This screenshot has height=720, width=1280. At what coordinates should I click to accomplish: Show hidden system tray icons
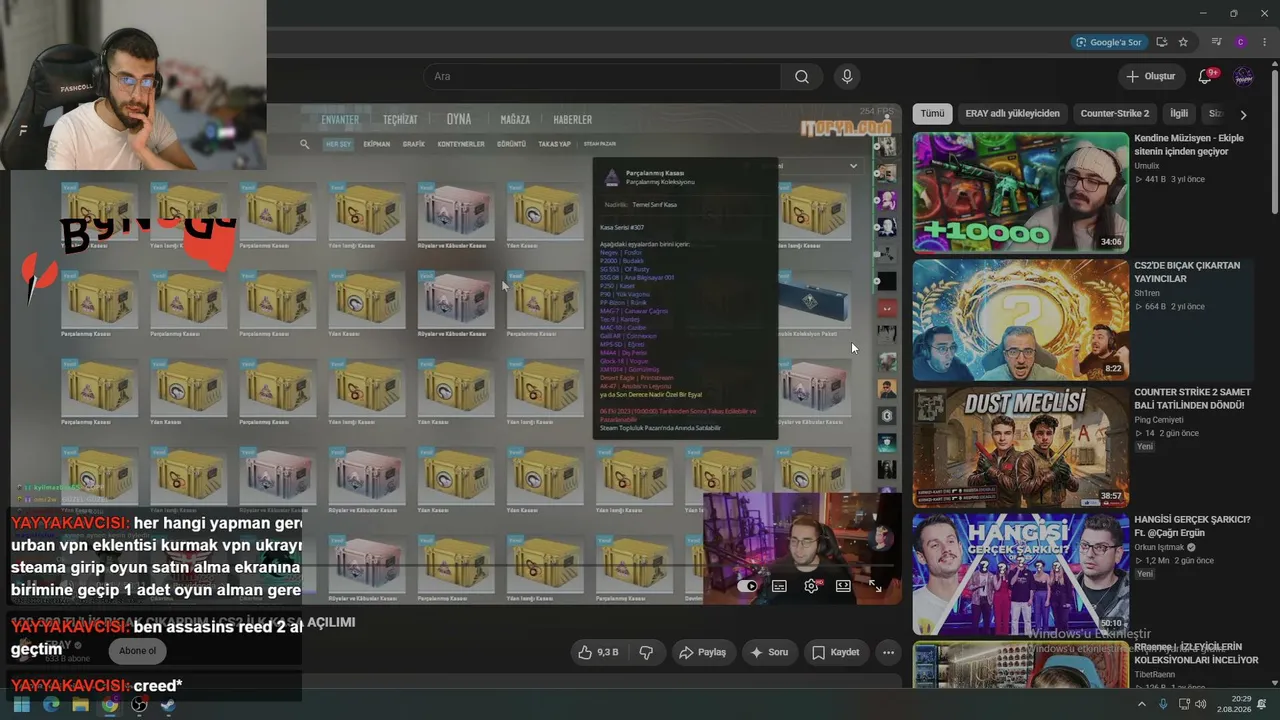pyautogui.click(x=1142, y=704)
